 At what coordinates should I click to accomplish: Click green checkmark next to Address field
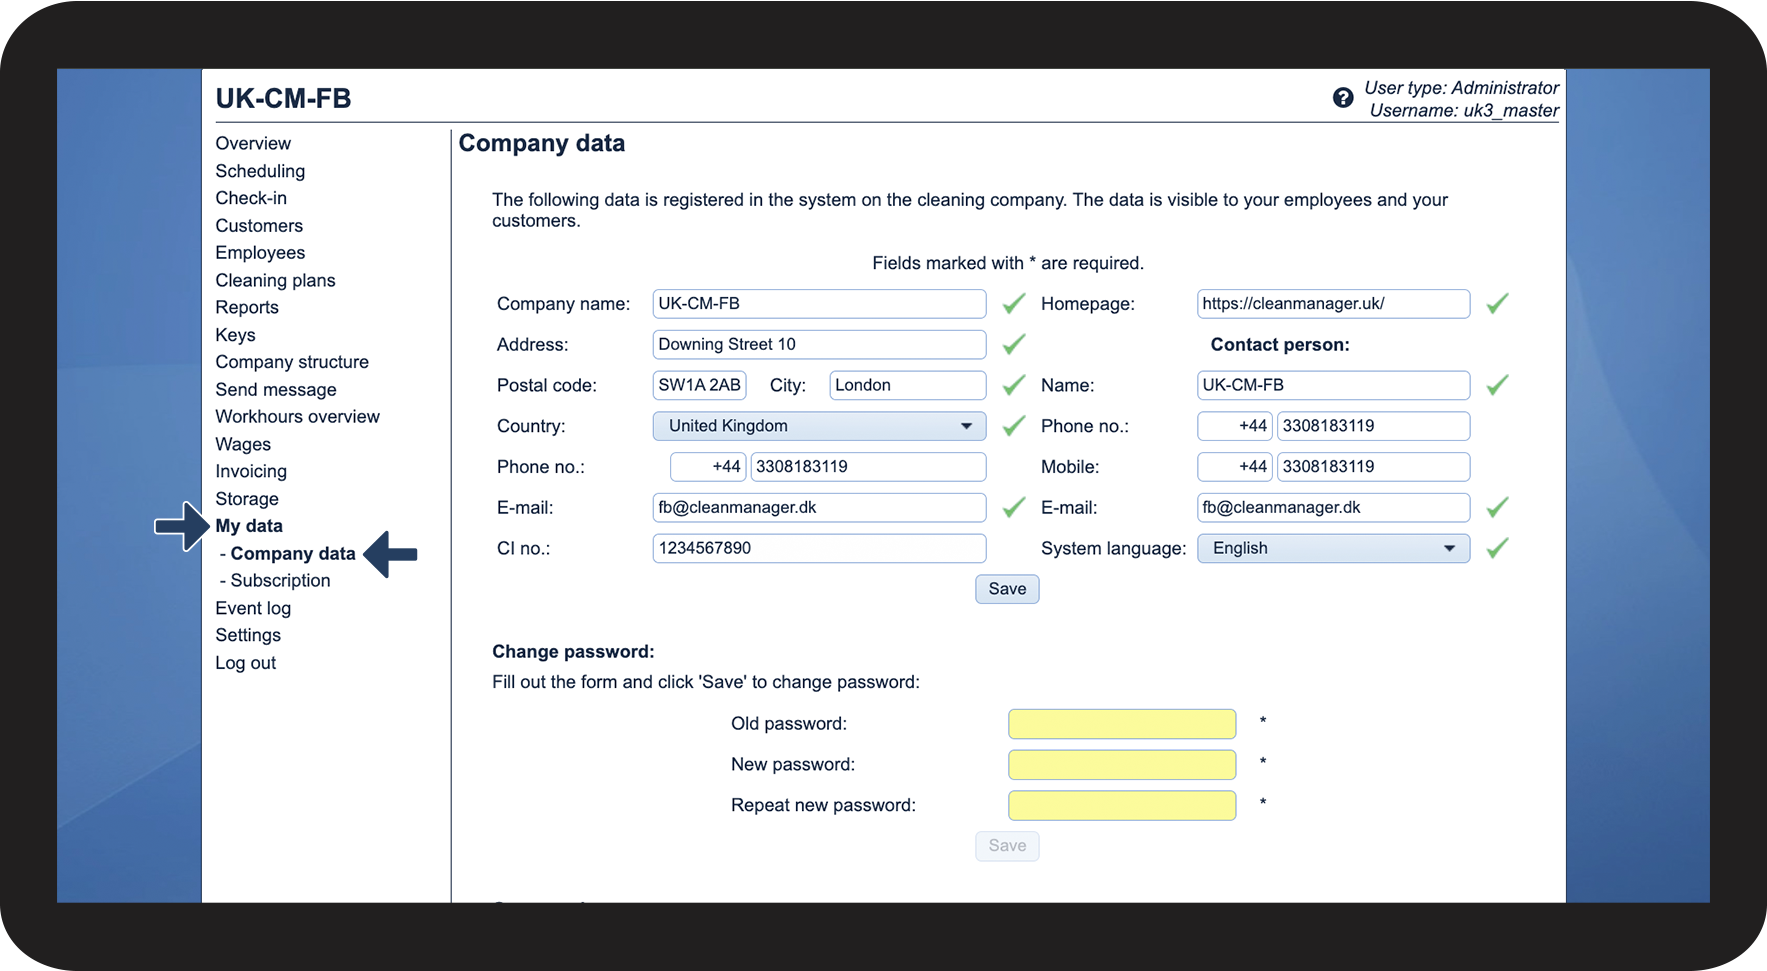[x=1014, y=344]
